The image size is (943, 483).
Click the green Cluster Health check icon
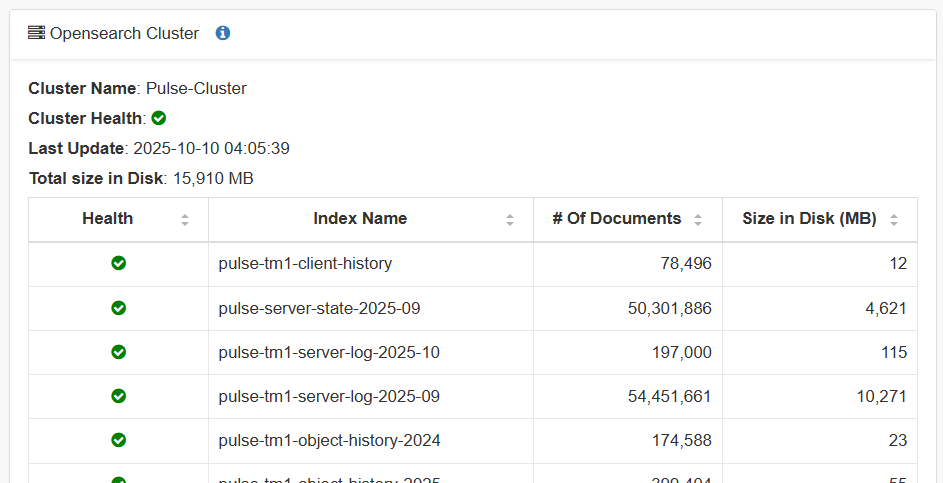[159, 118]
